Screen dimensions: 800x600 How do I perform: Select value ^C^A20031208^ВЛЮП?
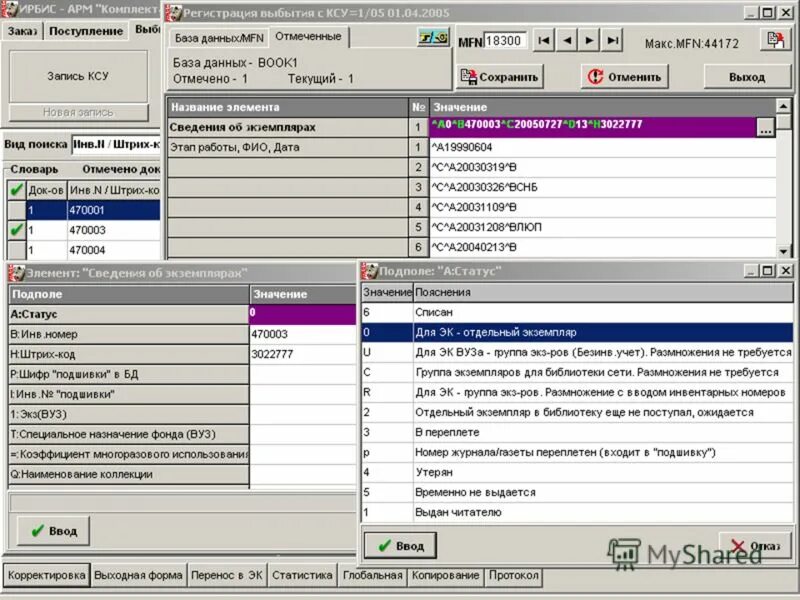602,227
